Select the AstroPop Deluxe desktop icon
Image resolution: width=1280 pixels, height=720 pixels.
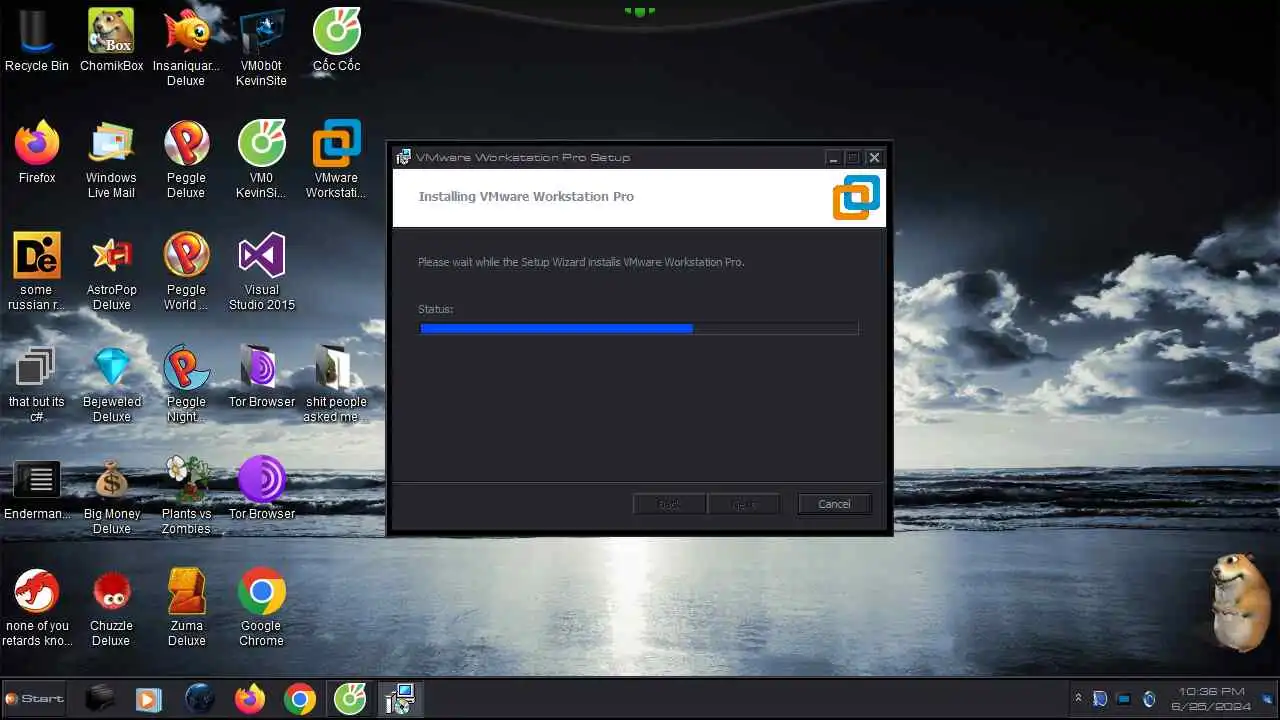[112, 272]
